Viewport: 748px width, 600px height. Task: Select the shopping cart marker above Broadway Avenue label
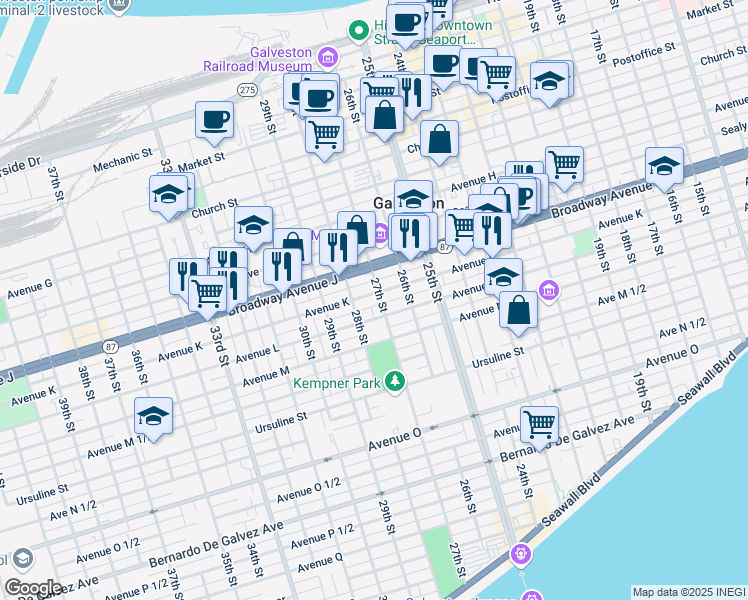564,167
